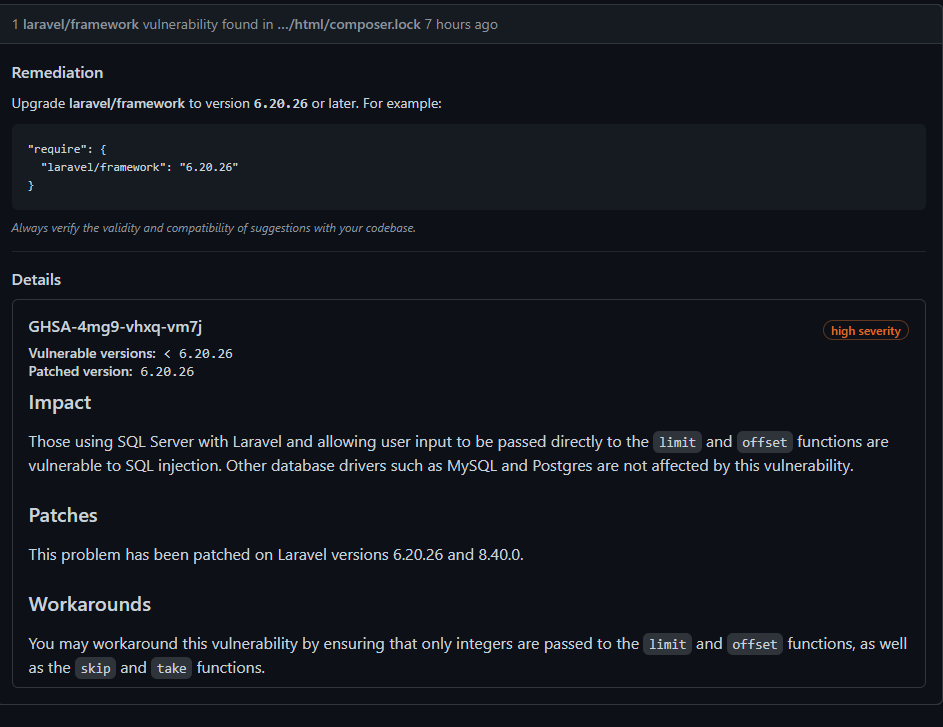Click laravel/framework in the alert header

point(81,24)
